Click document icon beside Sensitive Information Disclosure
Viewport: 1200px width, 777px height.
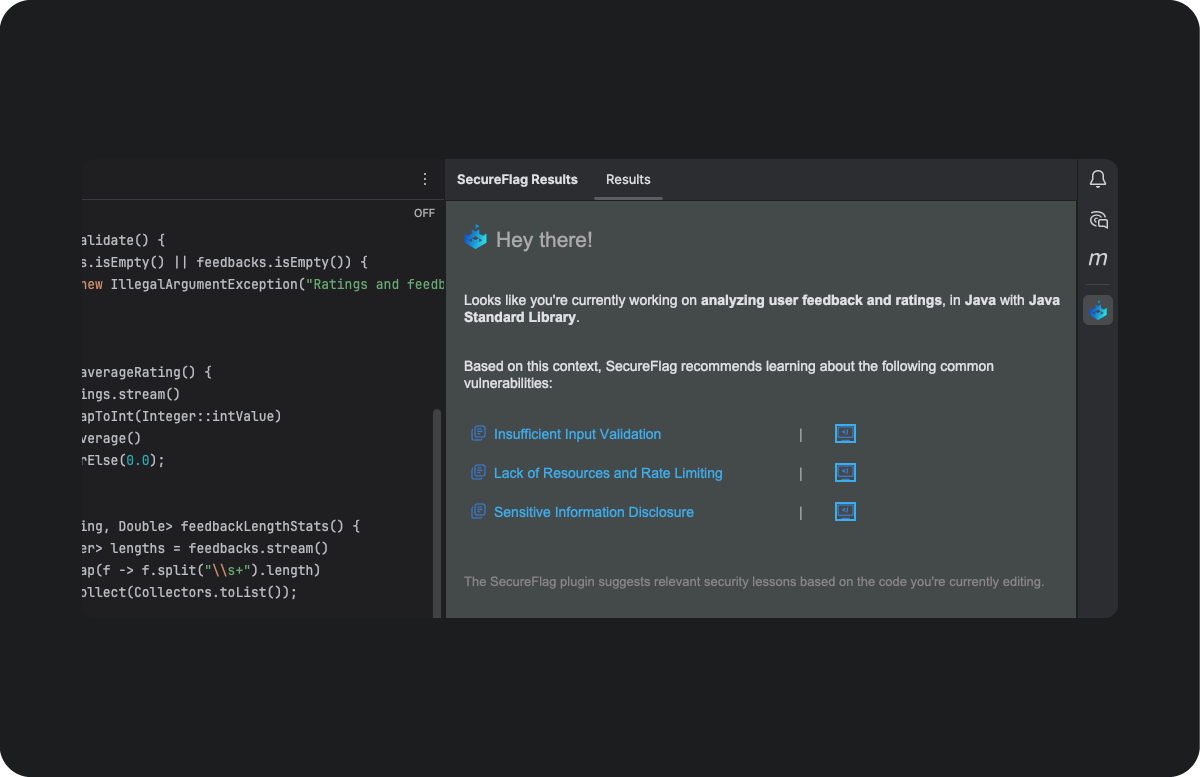point(478,512)
